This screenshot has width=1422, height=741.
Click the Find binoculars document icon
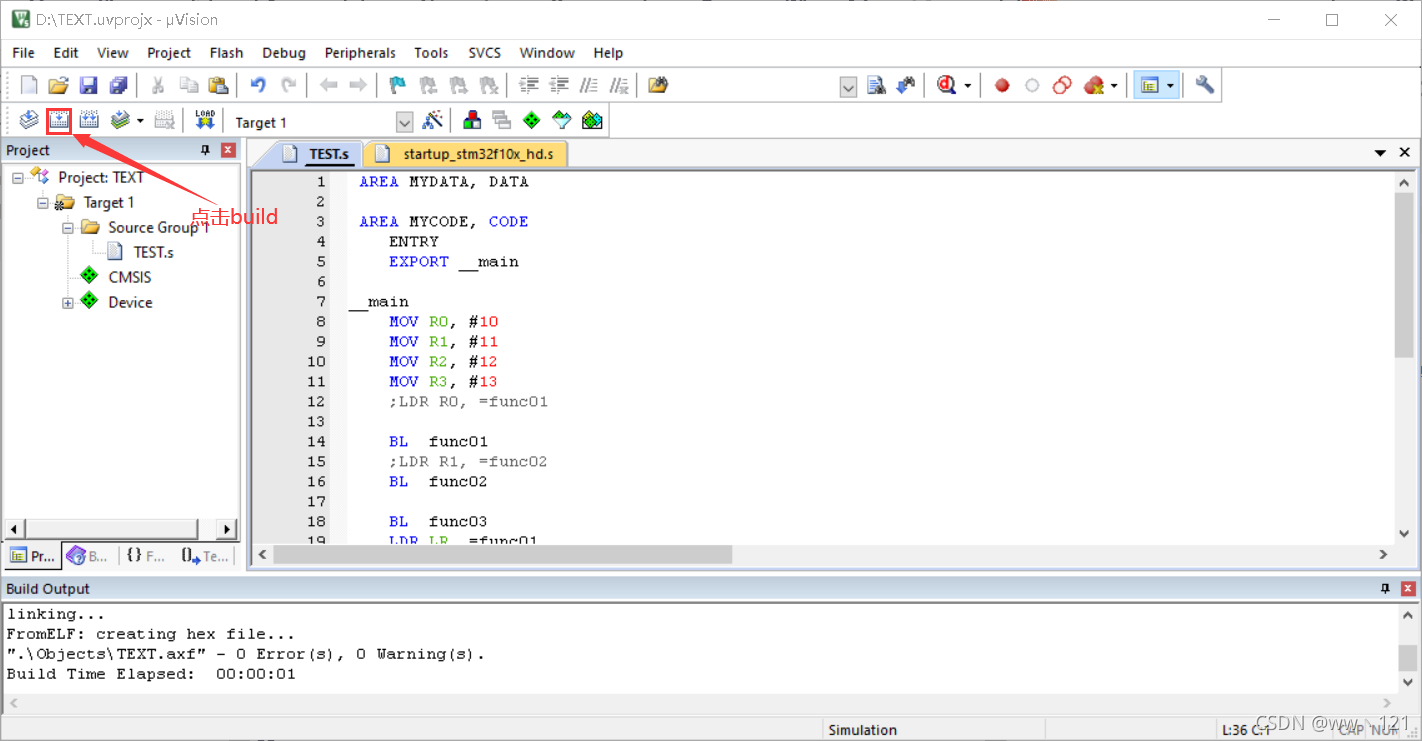[x=877, y=85]
